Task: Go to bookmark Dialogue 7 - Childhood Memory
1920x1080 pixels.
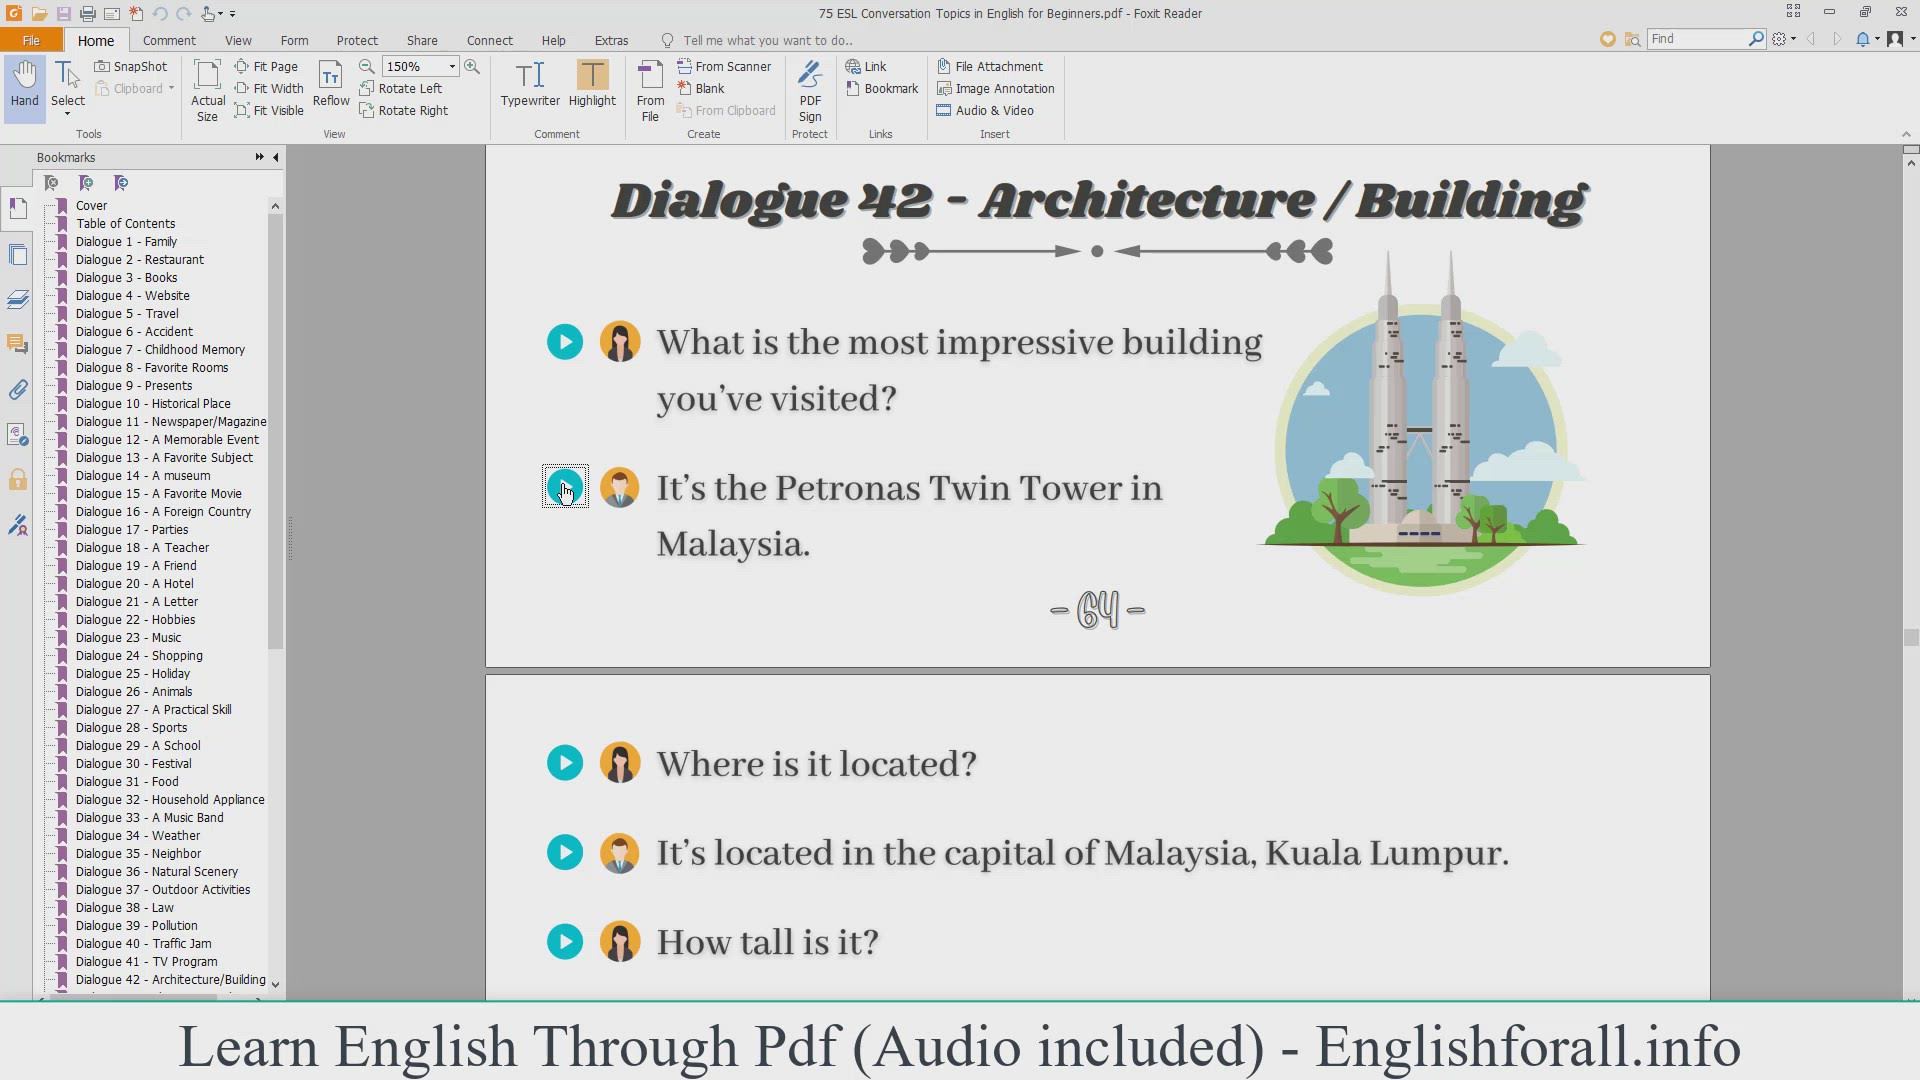Action: tap(160, 349)
